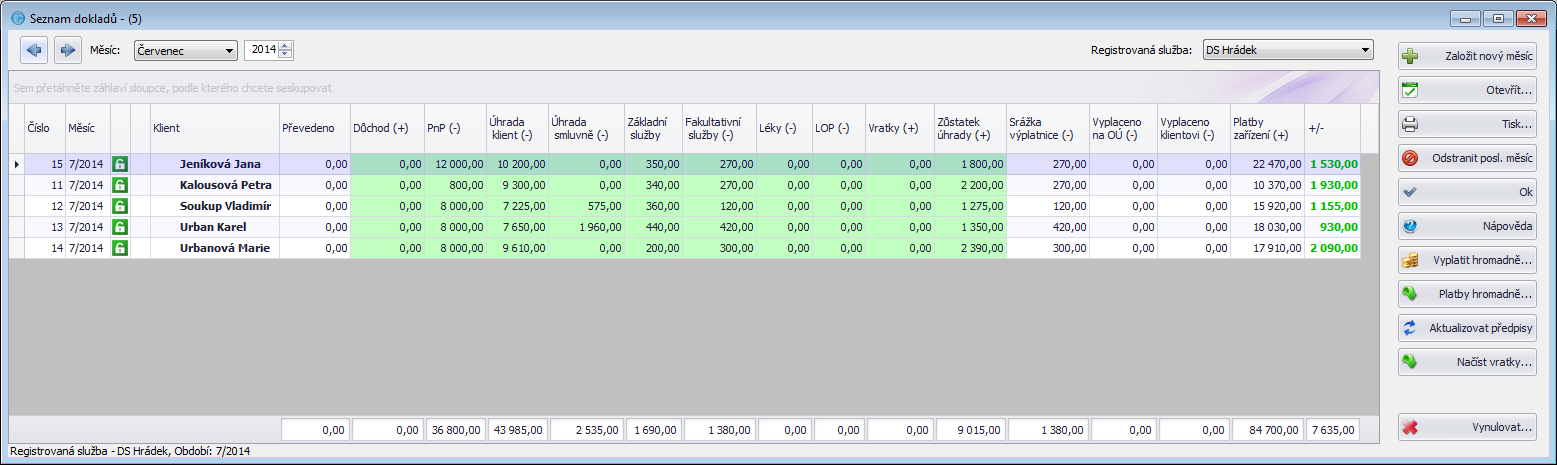Click the Otevřít... button
Screen dimensions: 1557x465
point(1467,91)
